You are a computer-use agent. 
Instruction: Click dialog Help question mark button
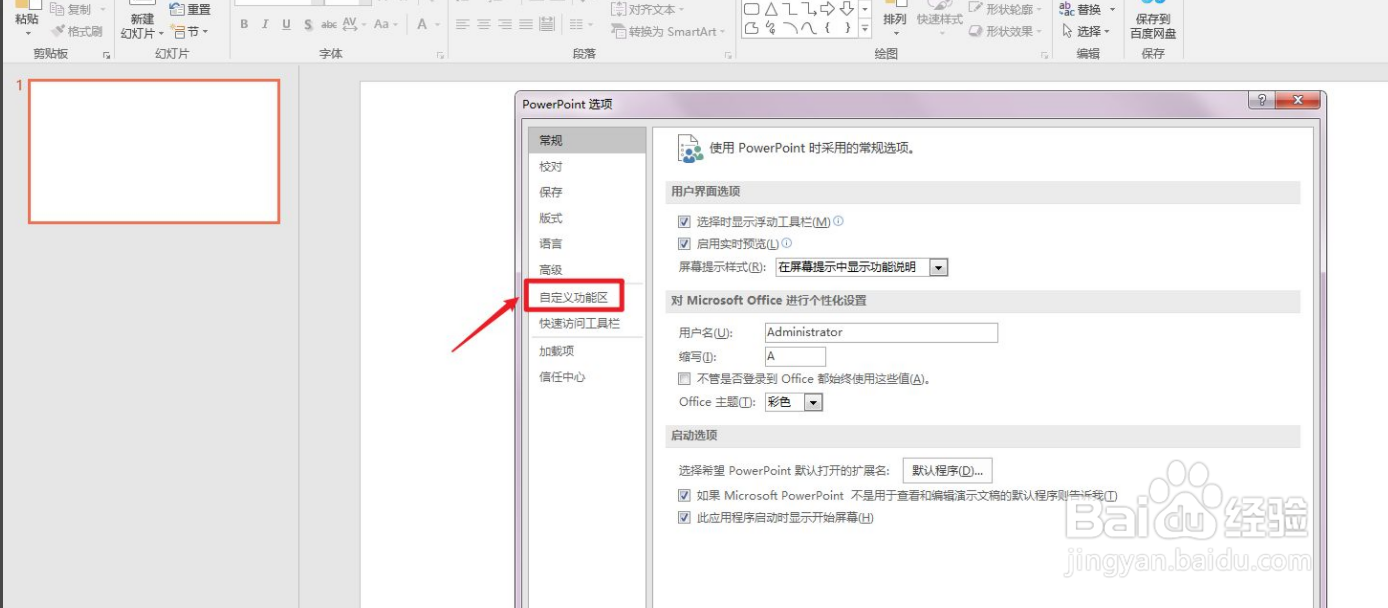coord(1261,100)
